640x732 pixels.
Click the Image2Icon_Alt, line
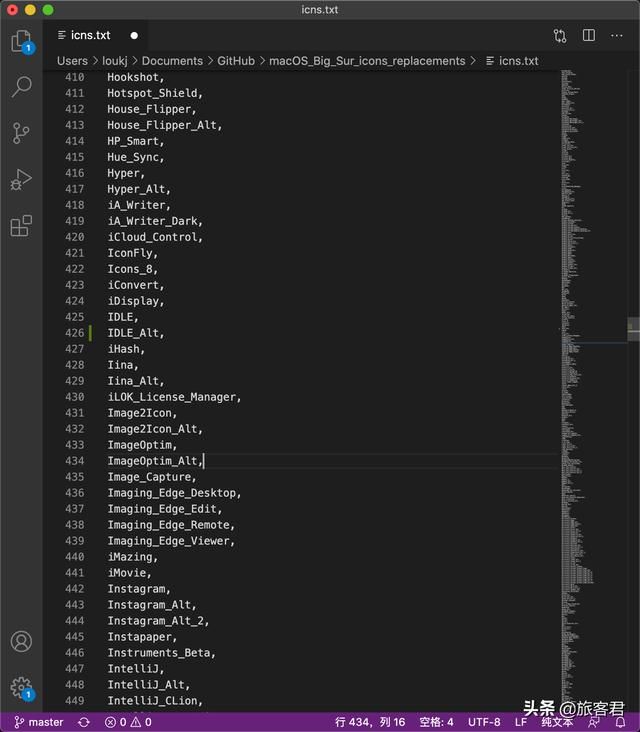tap(155, 429)
